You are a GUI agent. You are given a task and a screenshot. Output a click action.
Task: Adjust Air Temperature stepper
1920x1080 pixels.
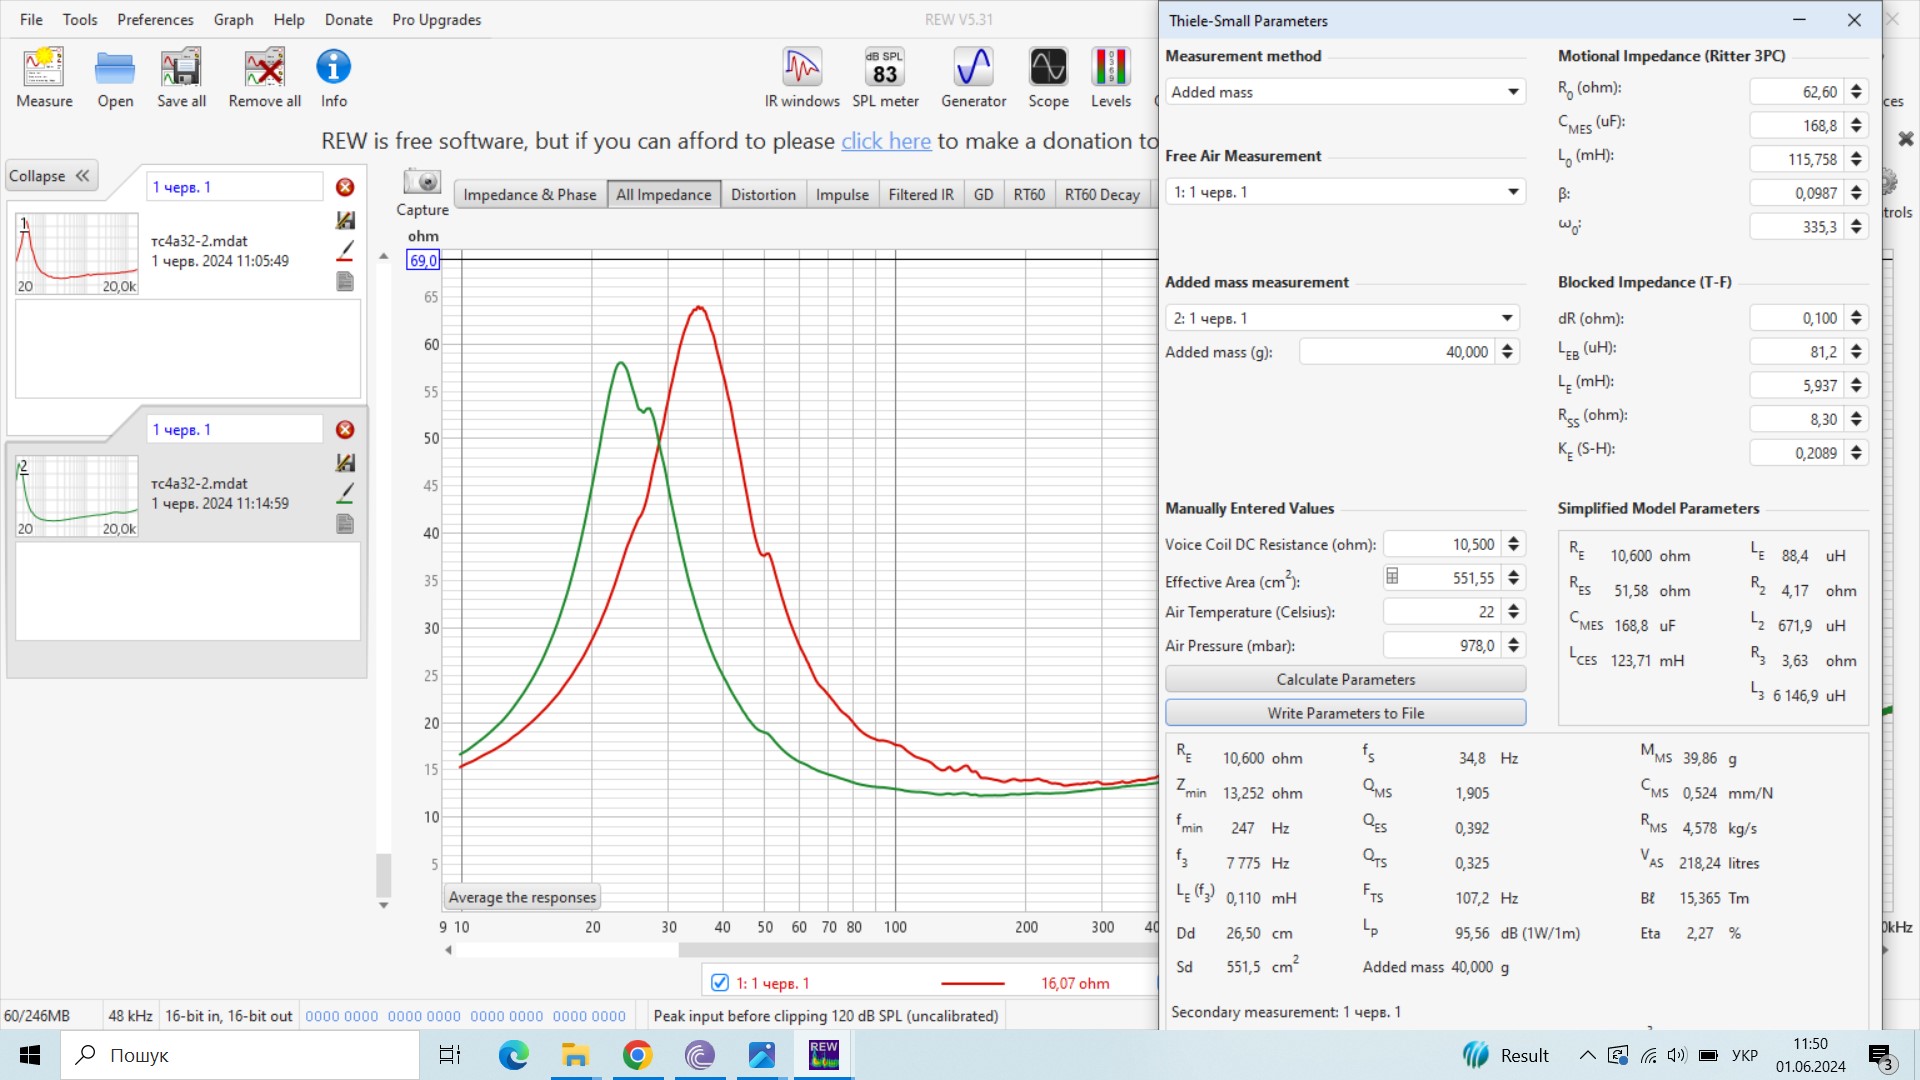(x=1513, y=612)
